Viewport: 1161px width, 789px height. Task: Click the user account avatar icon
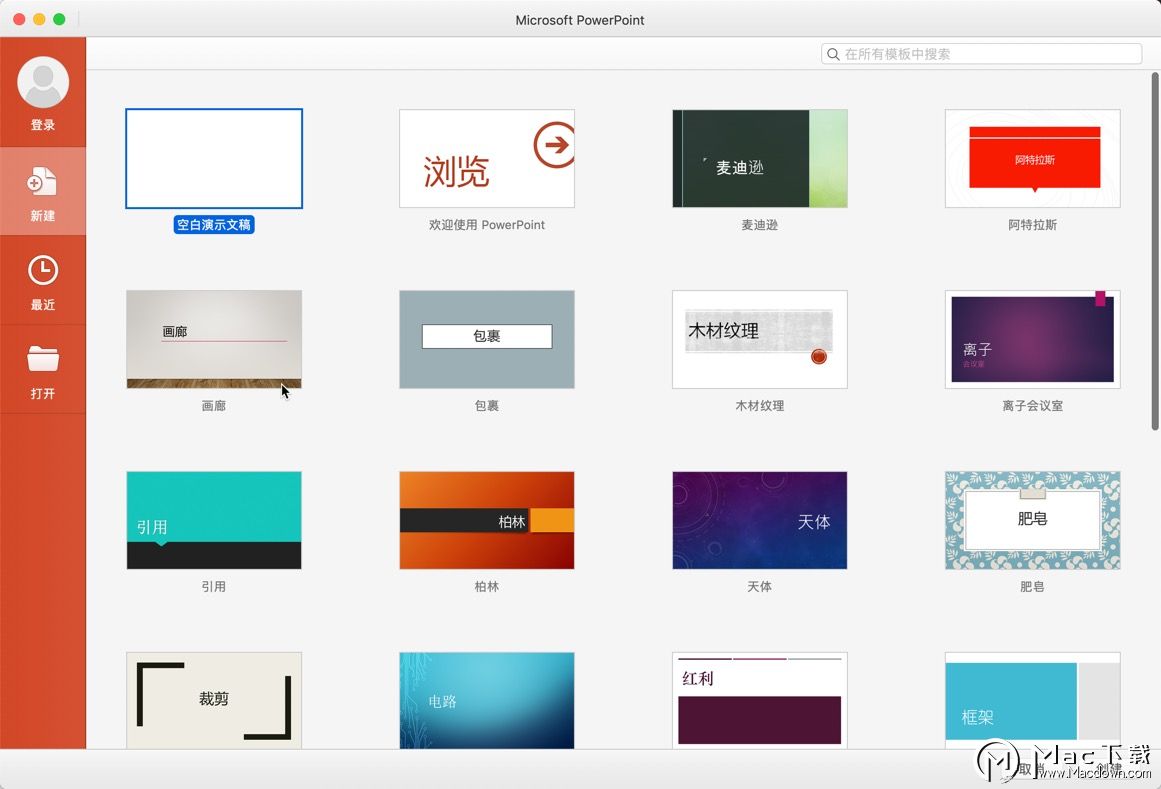(x=43, y=82)
